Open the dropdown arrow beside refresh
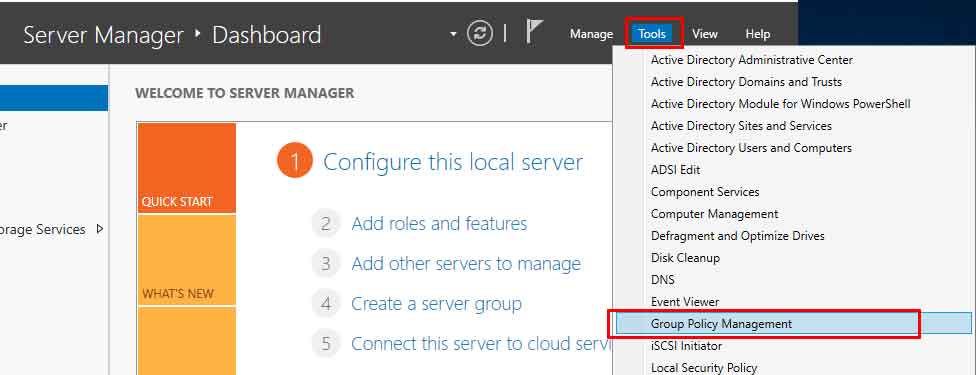 453,34
